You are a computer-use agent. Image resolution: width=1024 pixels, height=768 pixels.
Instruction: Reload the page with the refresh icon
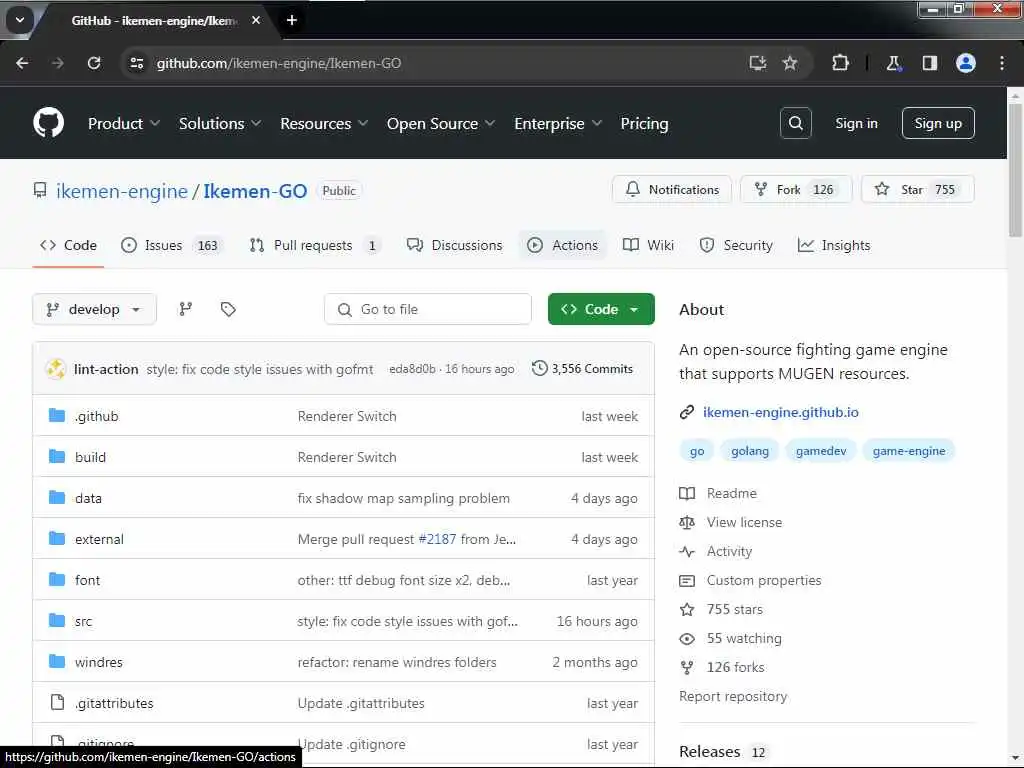coord(94,63)
